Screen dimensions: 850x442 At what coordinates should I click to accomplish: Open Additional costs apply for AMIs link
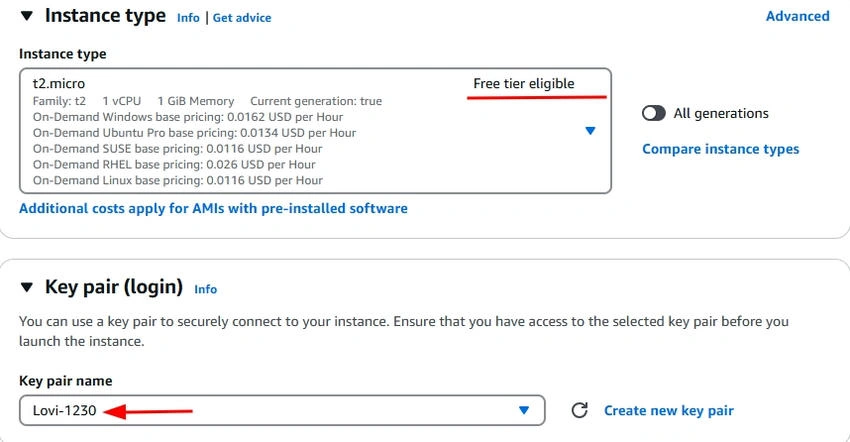point(214,208)
